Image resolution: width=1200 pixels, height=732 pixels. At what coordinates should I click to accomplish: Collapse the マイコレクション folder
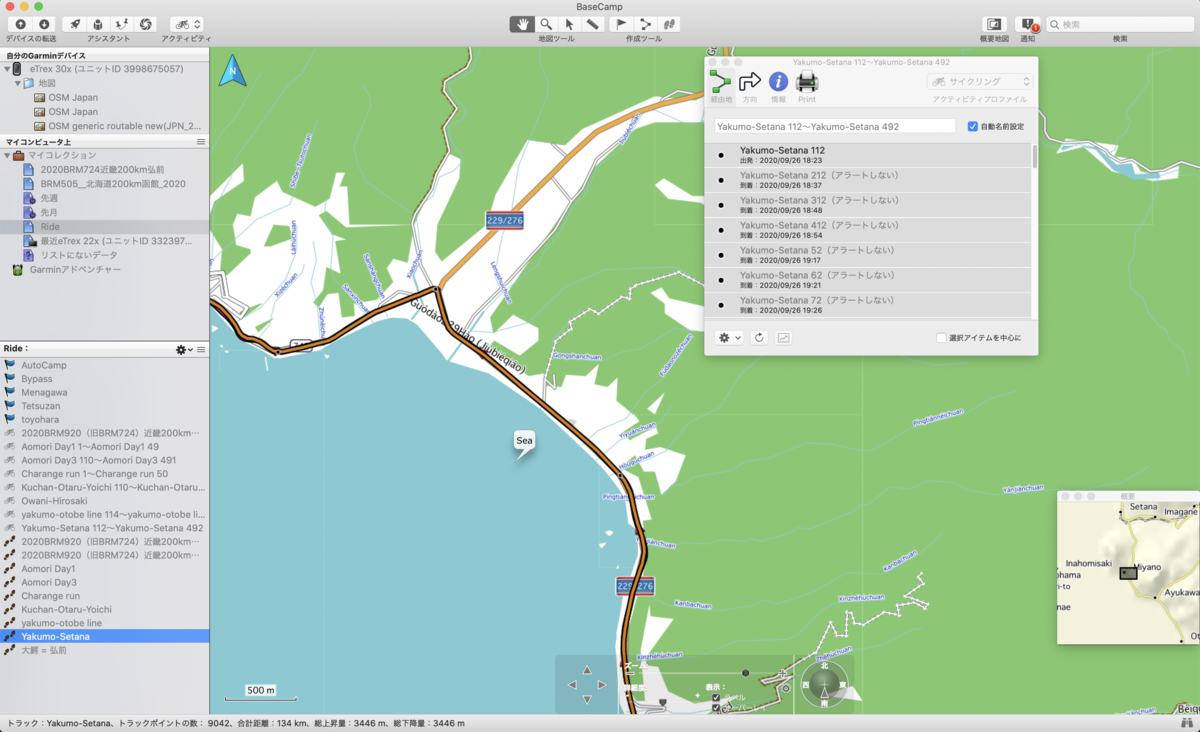point(7,155)
